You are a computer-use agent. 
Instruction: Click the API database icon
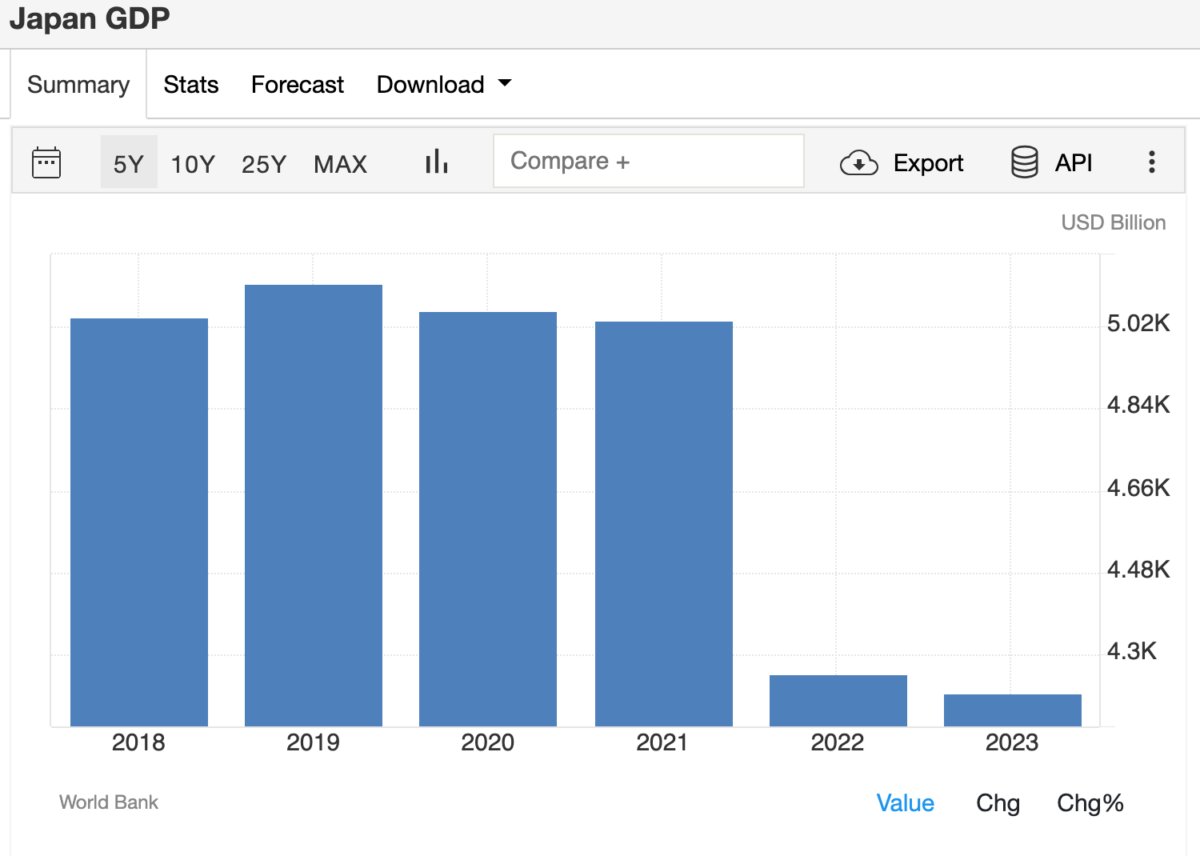[1024, 163]
